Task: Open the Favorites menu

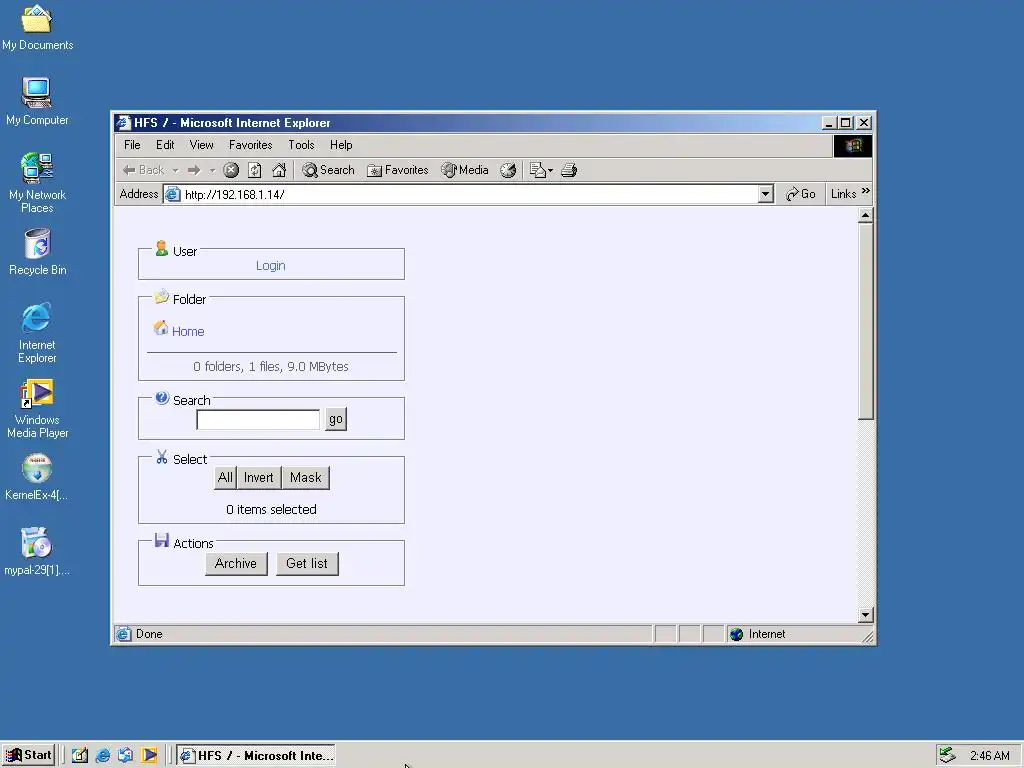Action: pyautogui.click(x=250, y=145)
